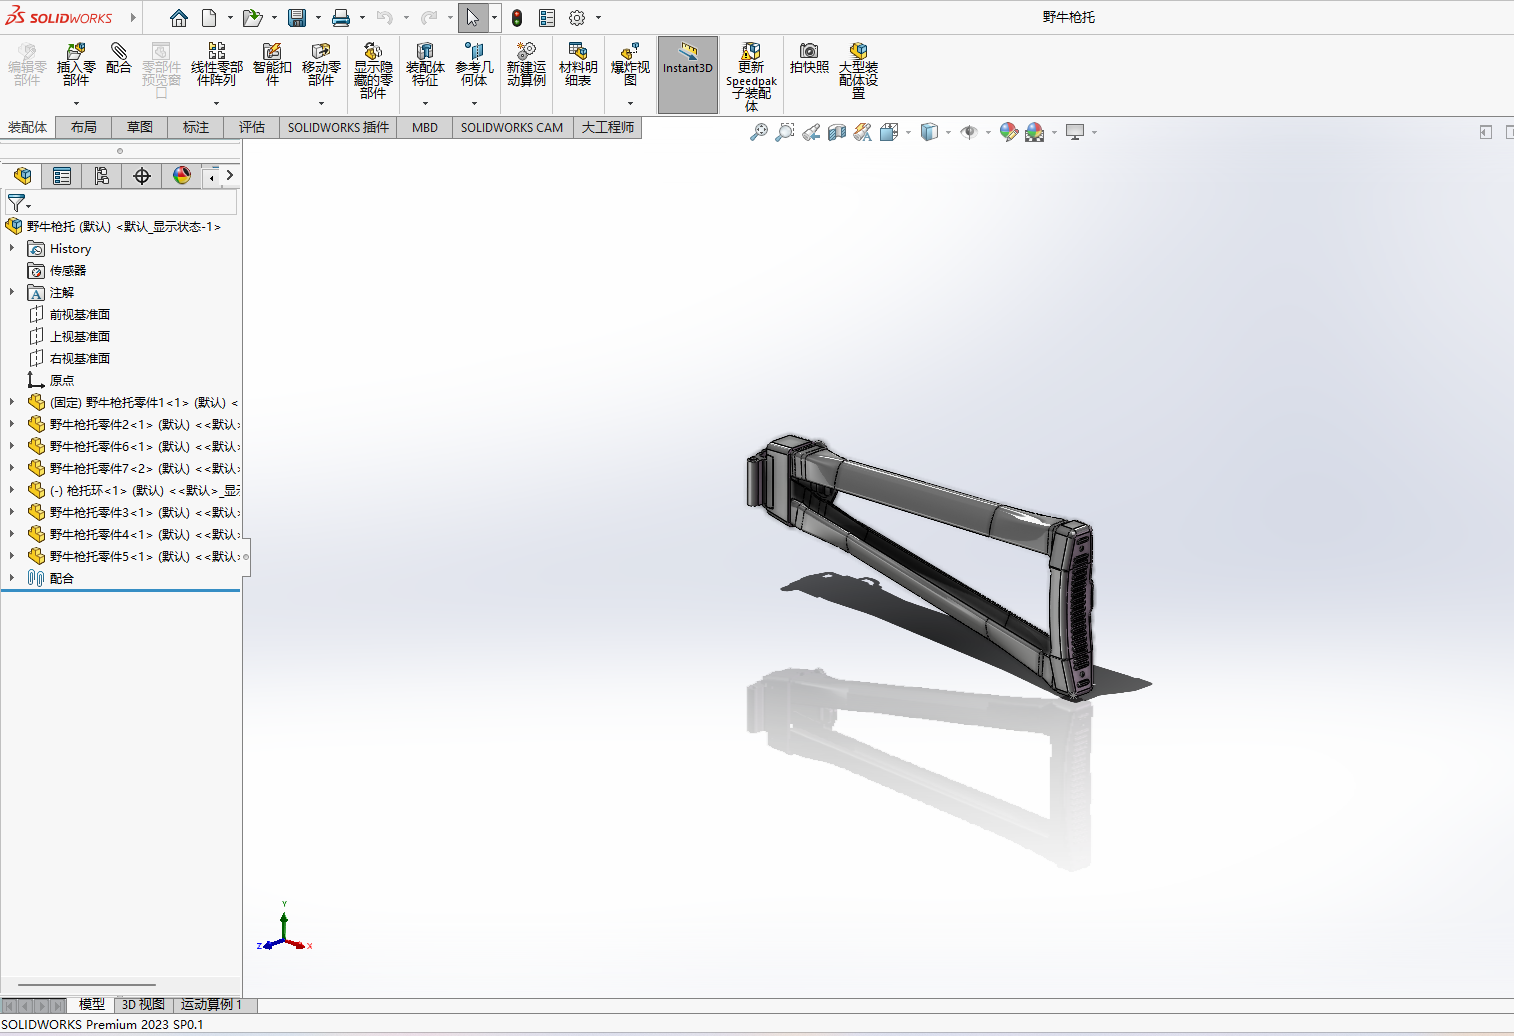The width and height of the screenshot is (1514, 1036).
Task: Open the PropertyManager tab
Action: [x=62, y=176]
